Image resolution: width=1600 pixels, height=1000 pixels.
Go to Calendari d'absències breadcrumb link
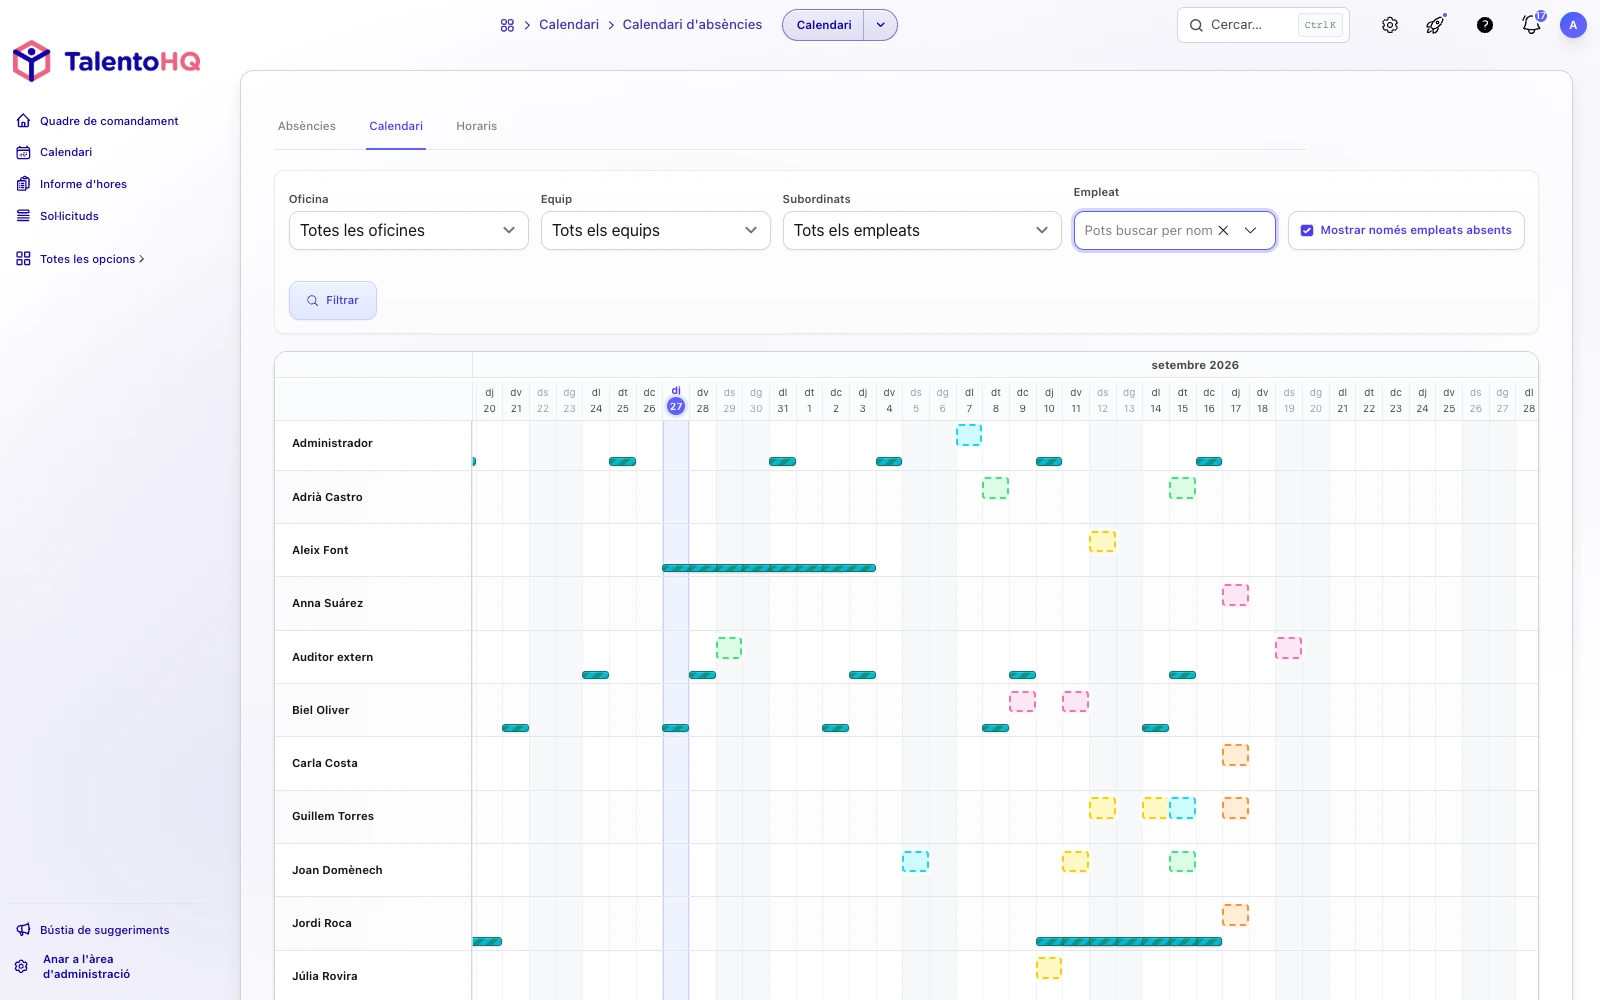pos(692,25)
